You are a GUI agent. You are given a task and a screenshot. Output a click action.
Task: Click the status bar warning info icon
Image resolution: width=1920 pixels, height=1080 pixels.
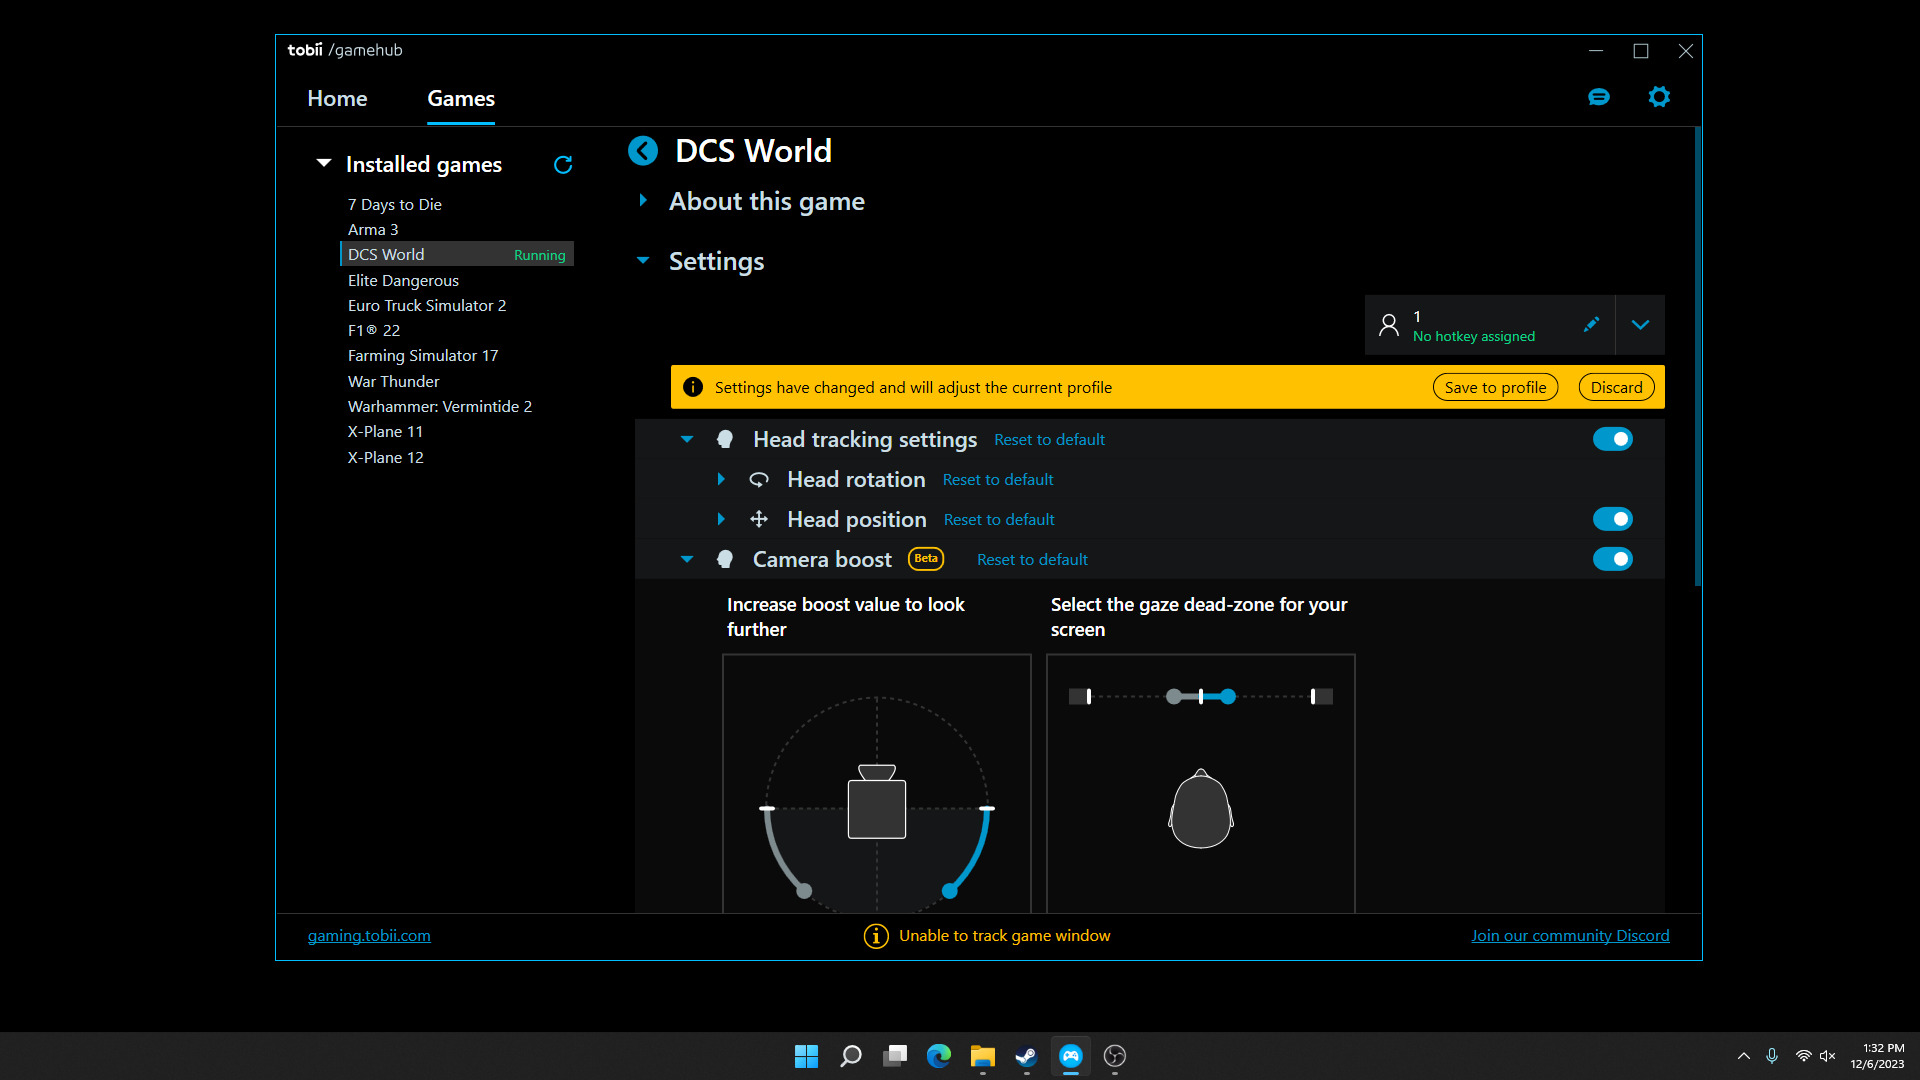tap(876, 936)
